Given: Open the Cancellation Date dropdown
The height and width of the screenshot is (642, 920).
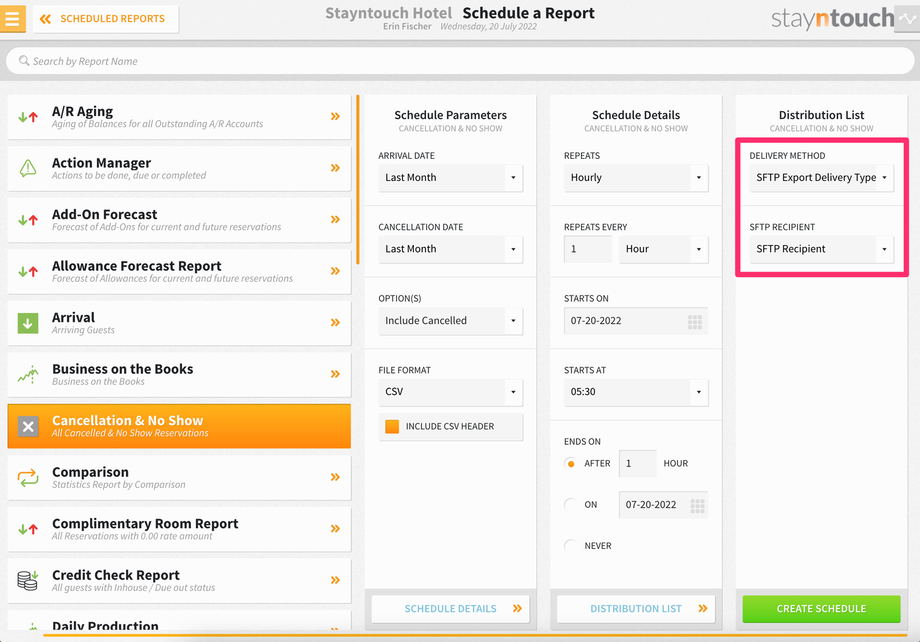Looking at the screenshot, I should click(x=451, y=249).
